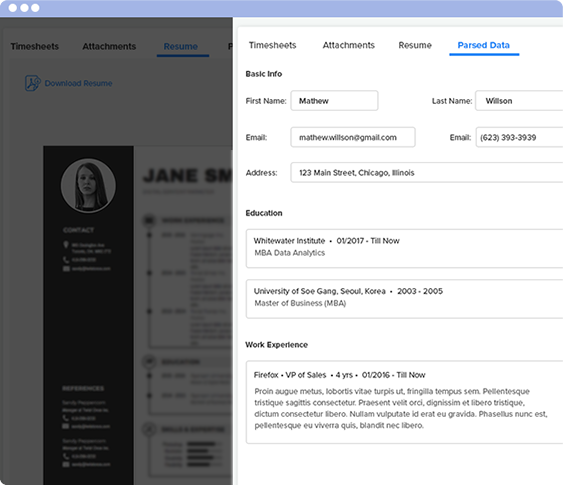Image resolution: width=563 pixels, height=485 pixels.
Task: Click second window control dot
Action: [24, 8]
